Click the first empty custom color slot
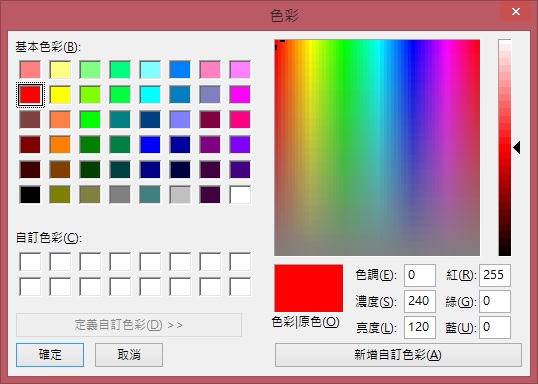The height and width of the screenshot is (384, 538). (30, 261)
